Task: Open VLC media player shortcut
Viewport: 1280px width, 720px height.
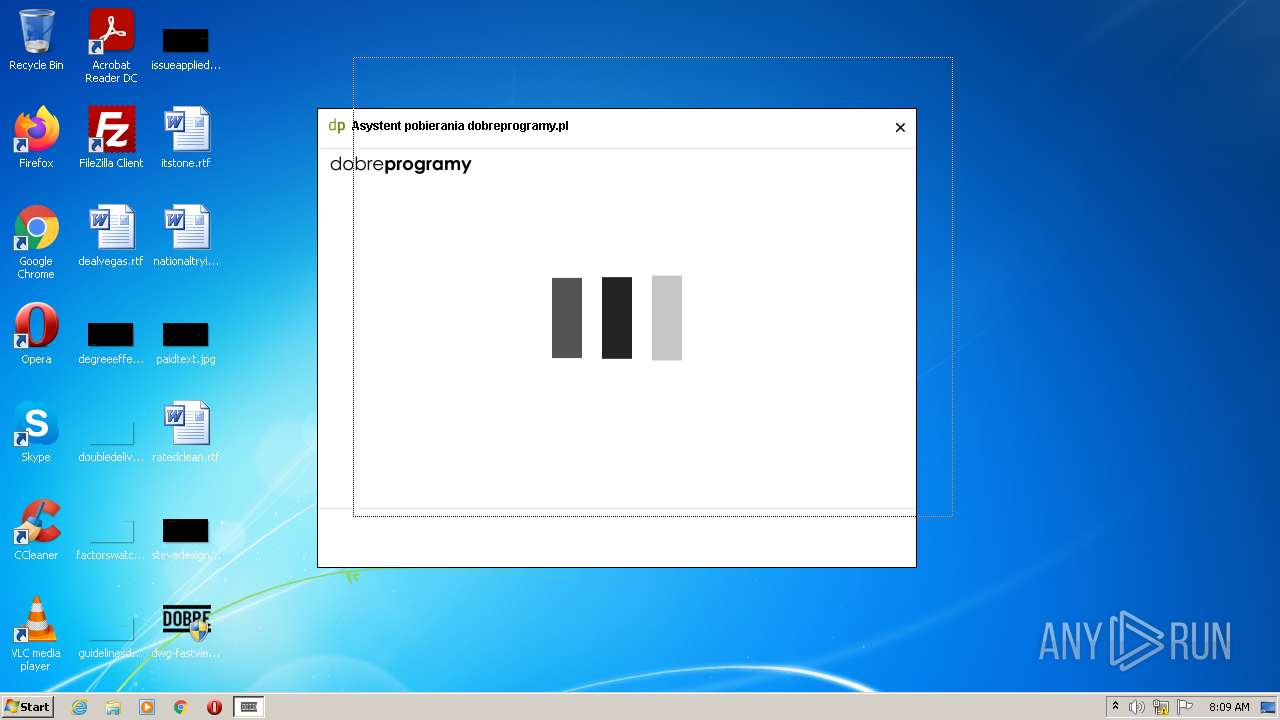Action: (36, 635)
